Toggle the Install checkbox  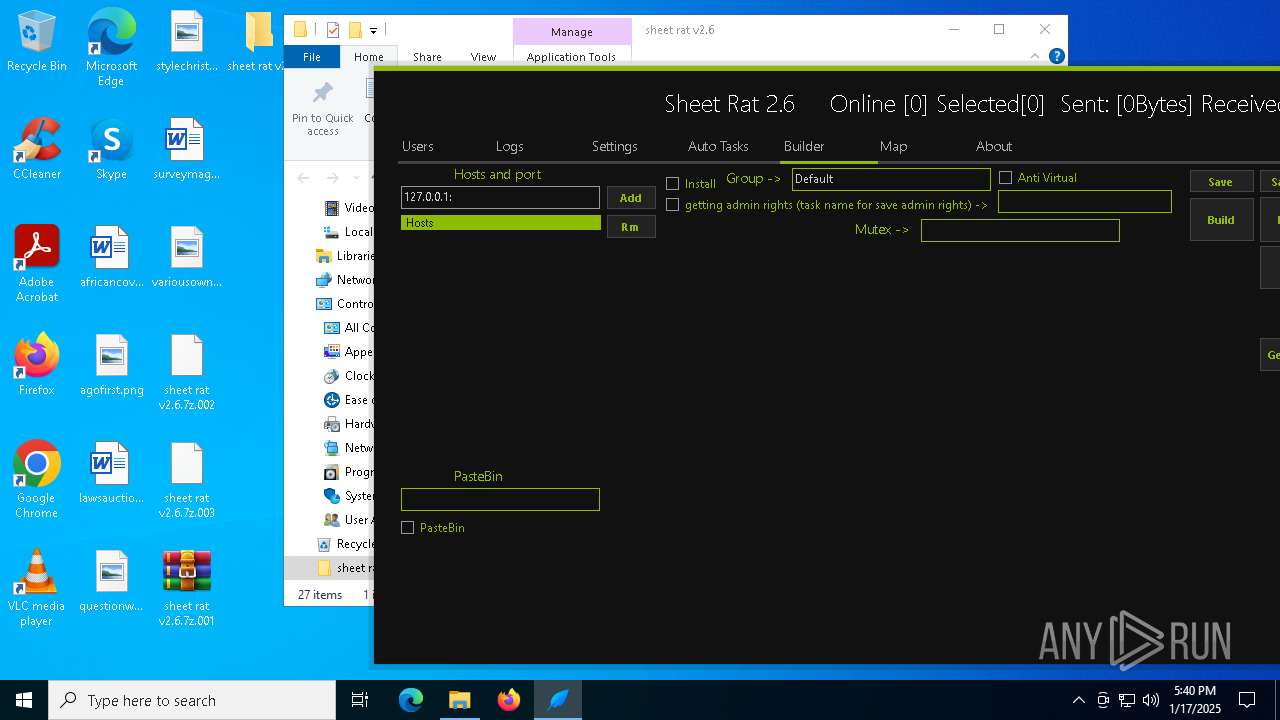point(673,184)
